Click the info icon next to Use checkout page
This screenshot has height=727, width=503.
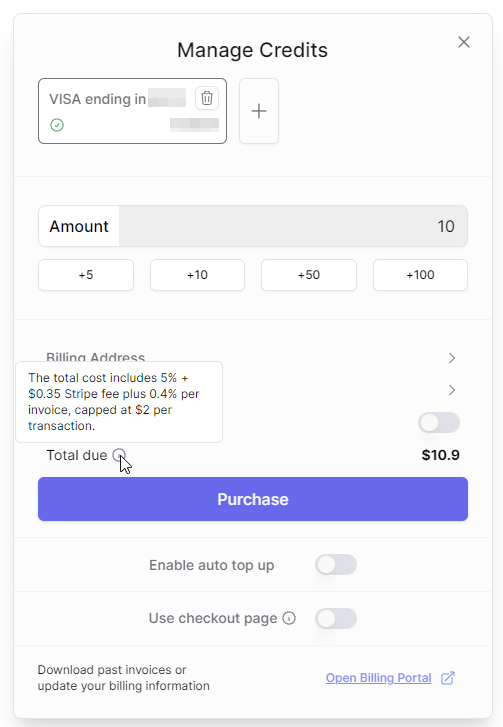point(289,618)
